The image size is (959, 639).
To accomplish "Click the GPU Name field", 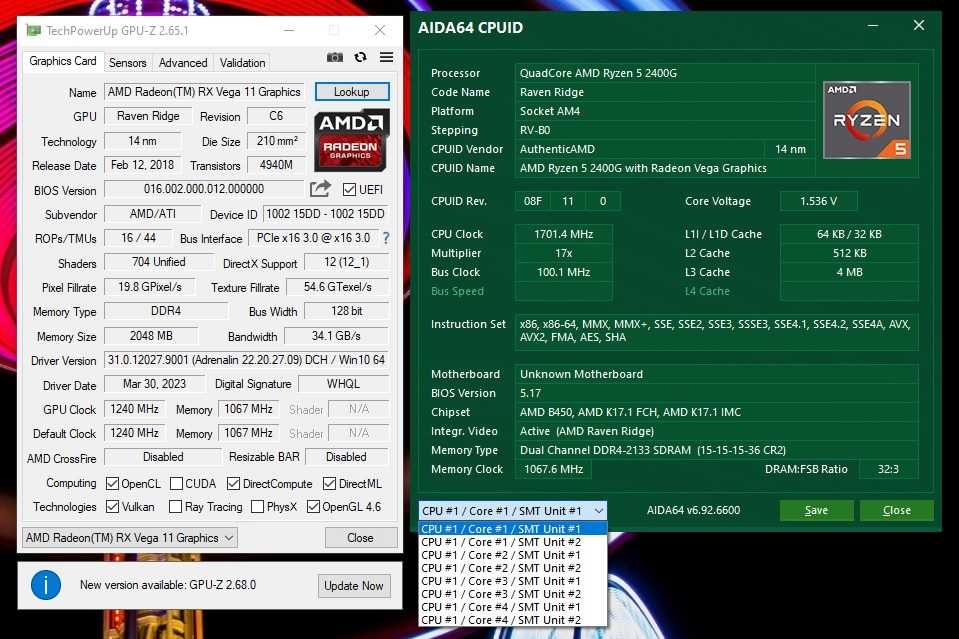I will coord(204,92).
